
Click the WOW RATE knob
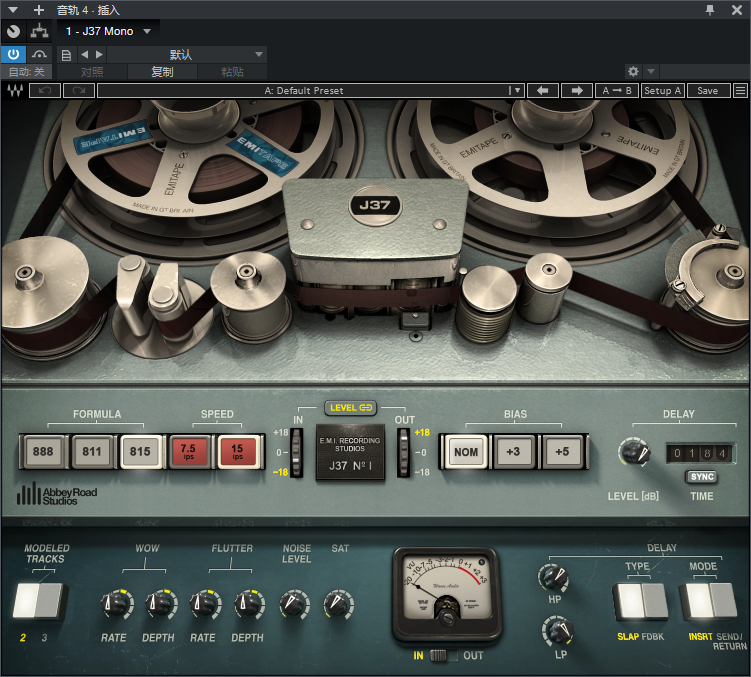point(116,604)
